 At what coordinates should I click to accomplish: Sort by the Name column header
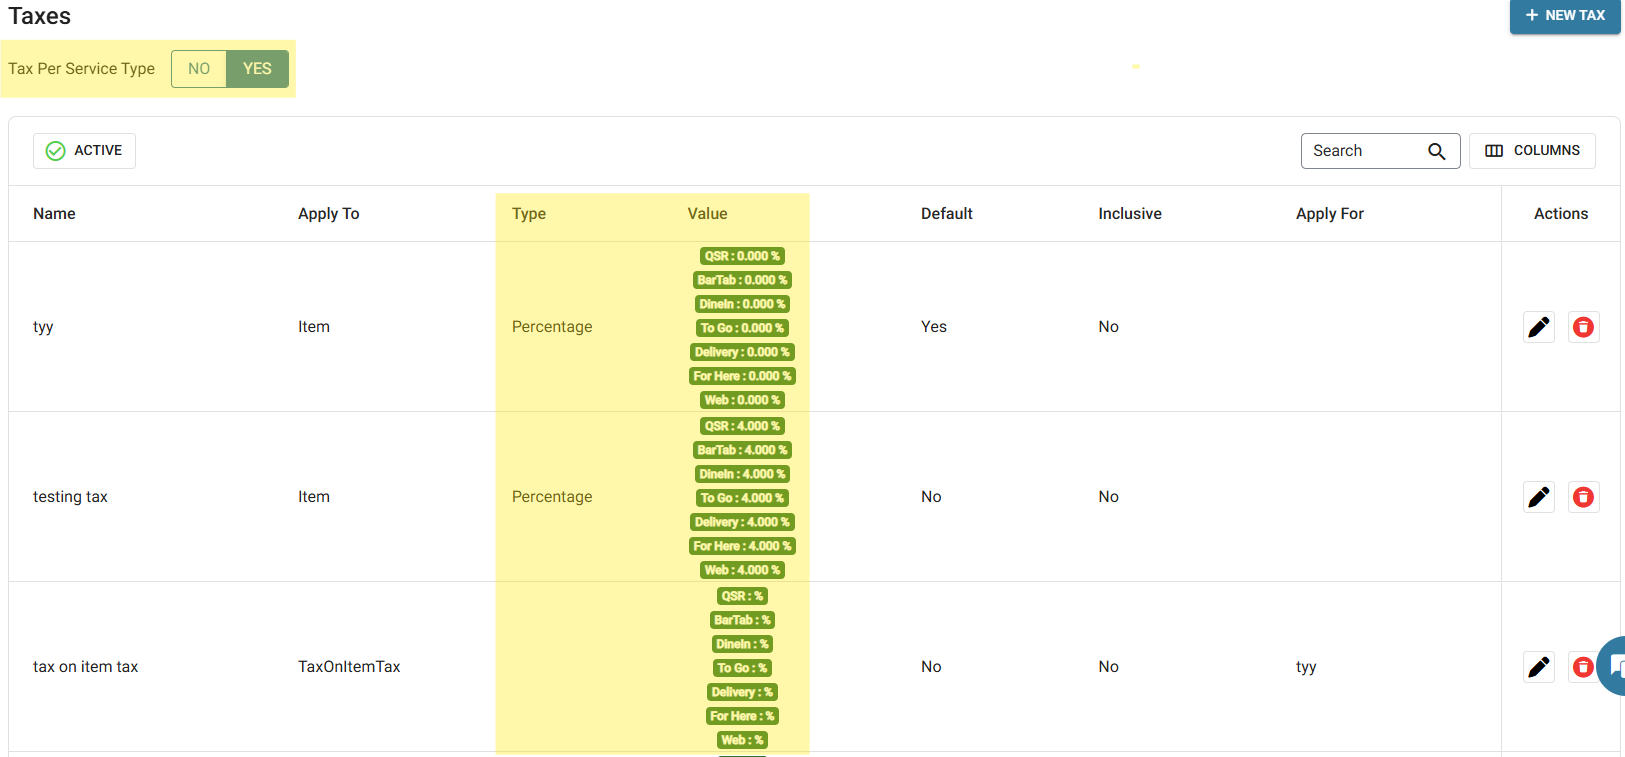[54, 214]
